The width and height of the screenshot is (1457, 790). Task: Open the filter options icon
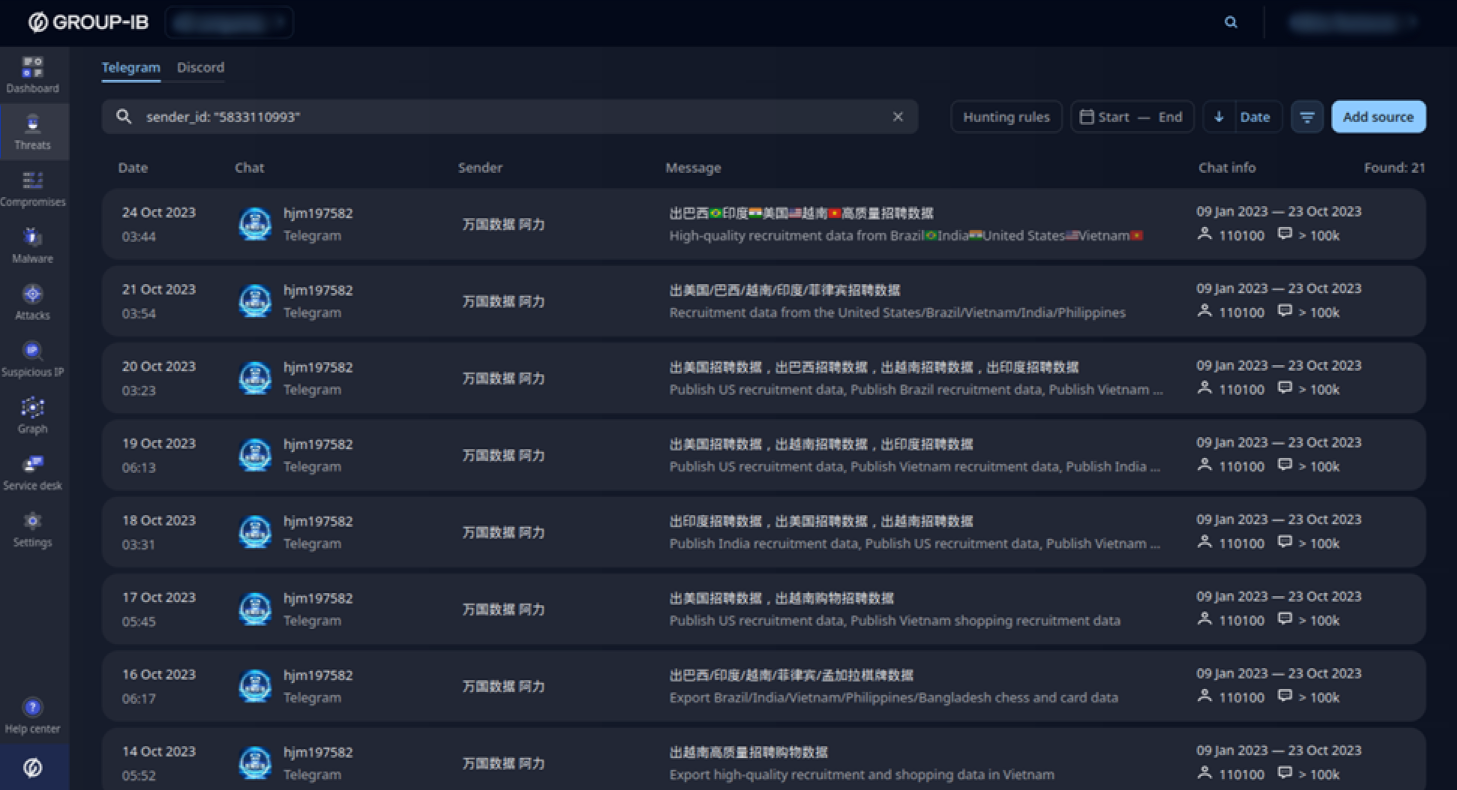coord(1307,116)
